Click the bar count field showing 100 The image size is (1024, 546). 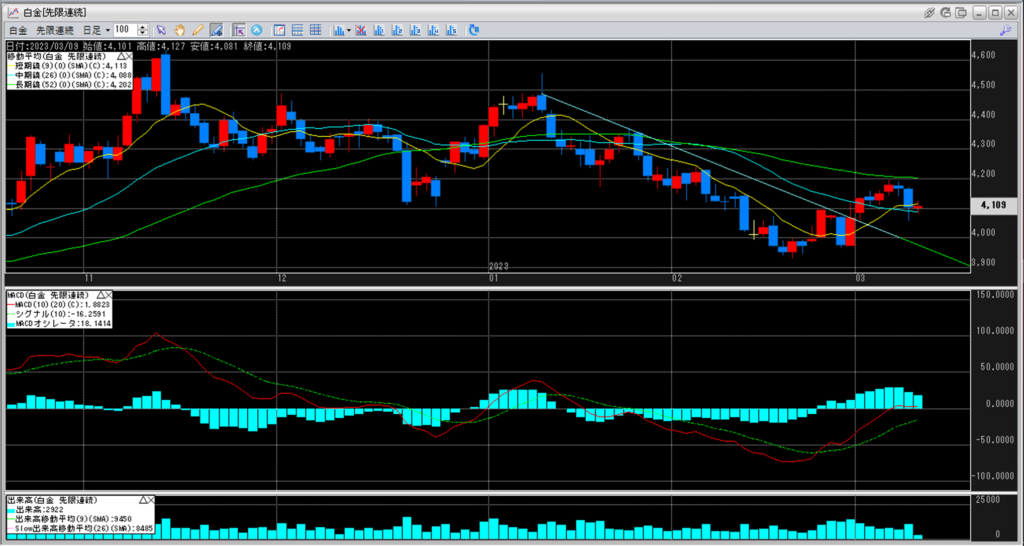click(123, 30)
